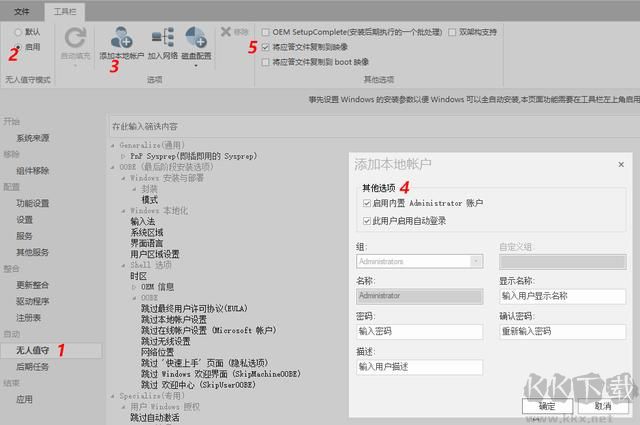Click the 确认密码 input field
Screen dimensions: 640x425
(x=562, y=332)
